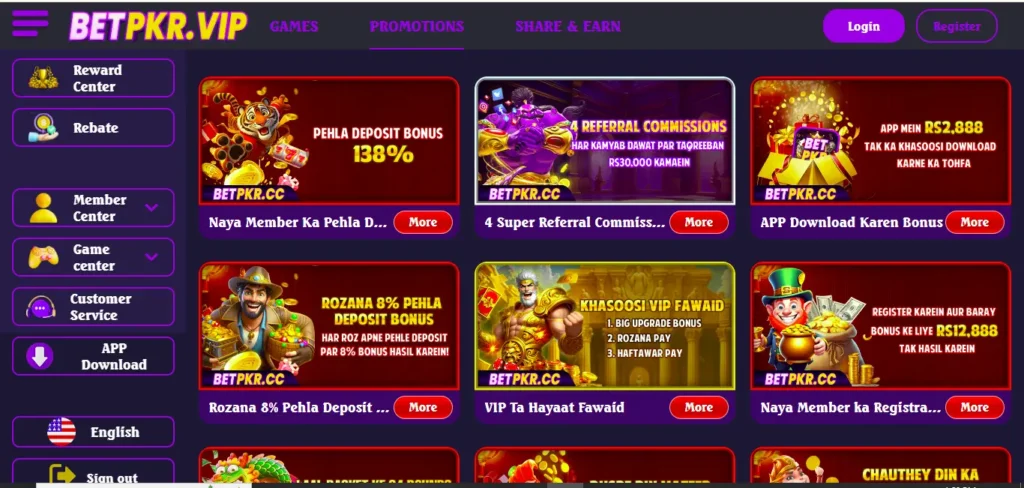
Task: Select the Game center gamepad icon
Action: (x=43, y=257)
